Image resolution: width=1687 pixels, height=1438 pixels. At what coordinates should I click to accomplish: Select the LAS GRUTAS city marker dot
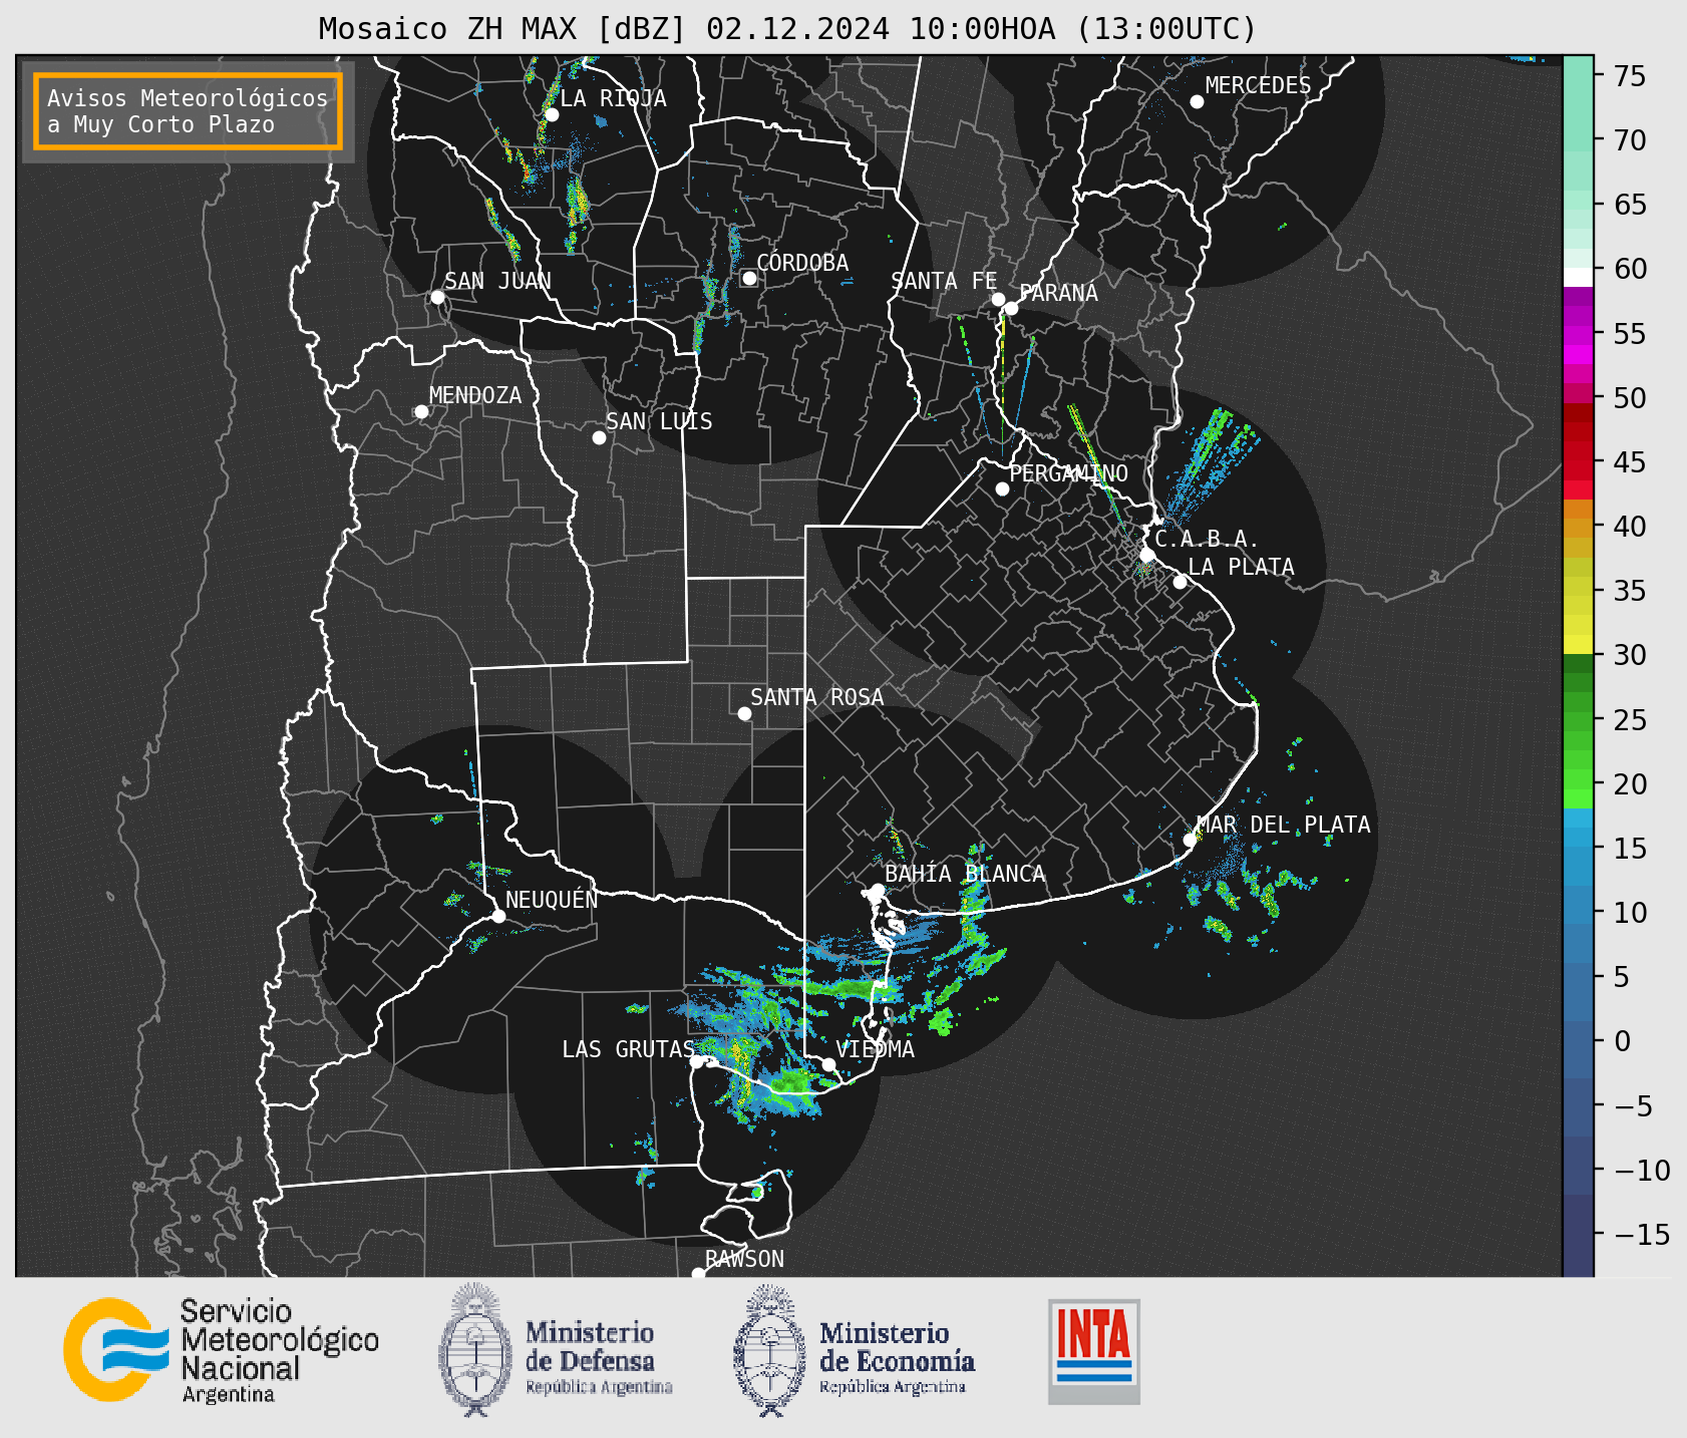tap(697, 1061)
